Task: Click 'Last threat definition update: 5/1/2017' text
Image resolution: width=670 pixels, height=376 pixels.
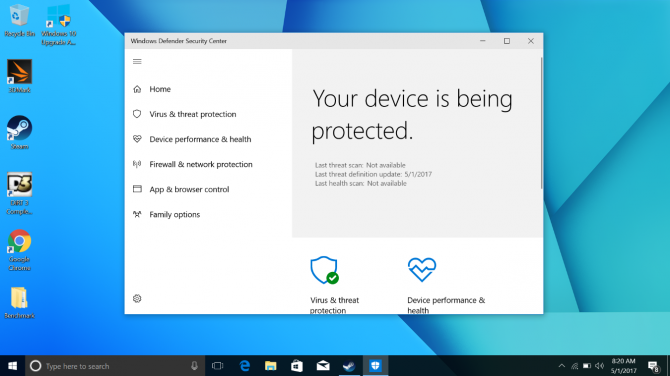Action: pos(373,174)
